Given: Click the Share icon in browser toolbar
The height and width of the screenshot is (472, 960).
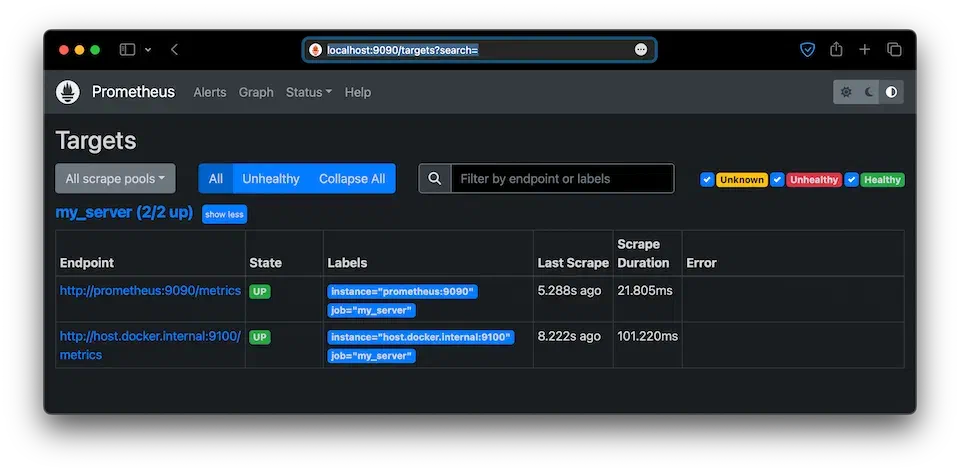Looking at the screenshot, I should (836, 49).
